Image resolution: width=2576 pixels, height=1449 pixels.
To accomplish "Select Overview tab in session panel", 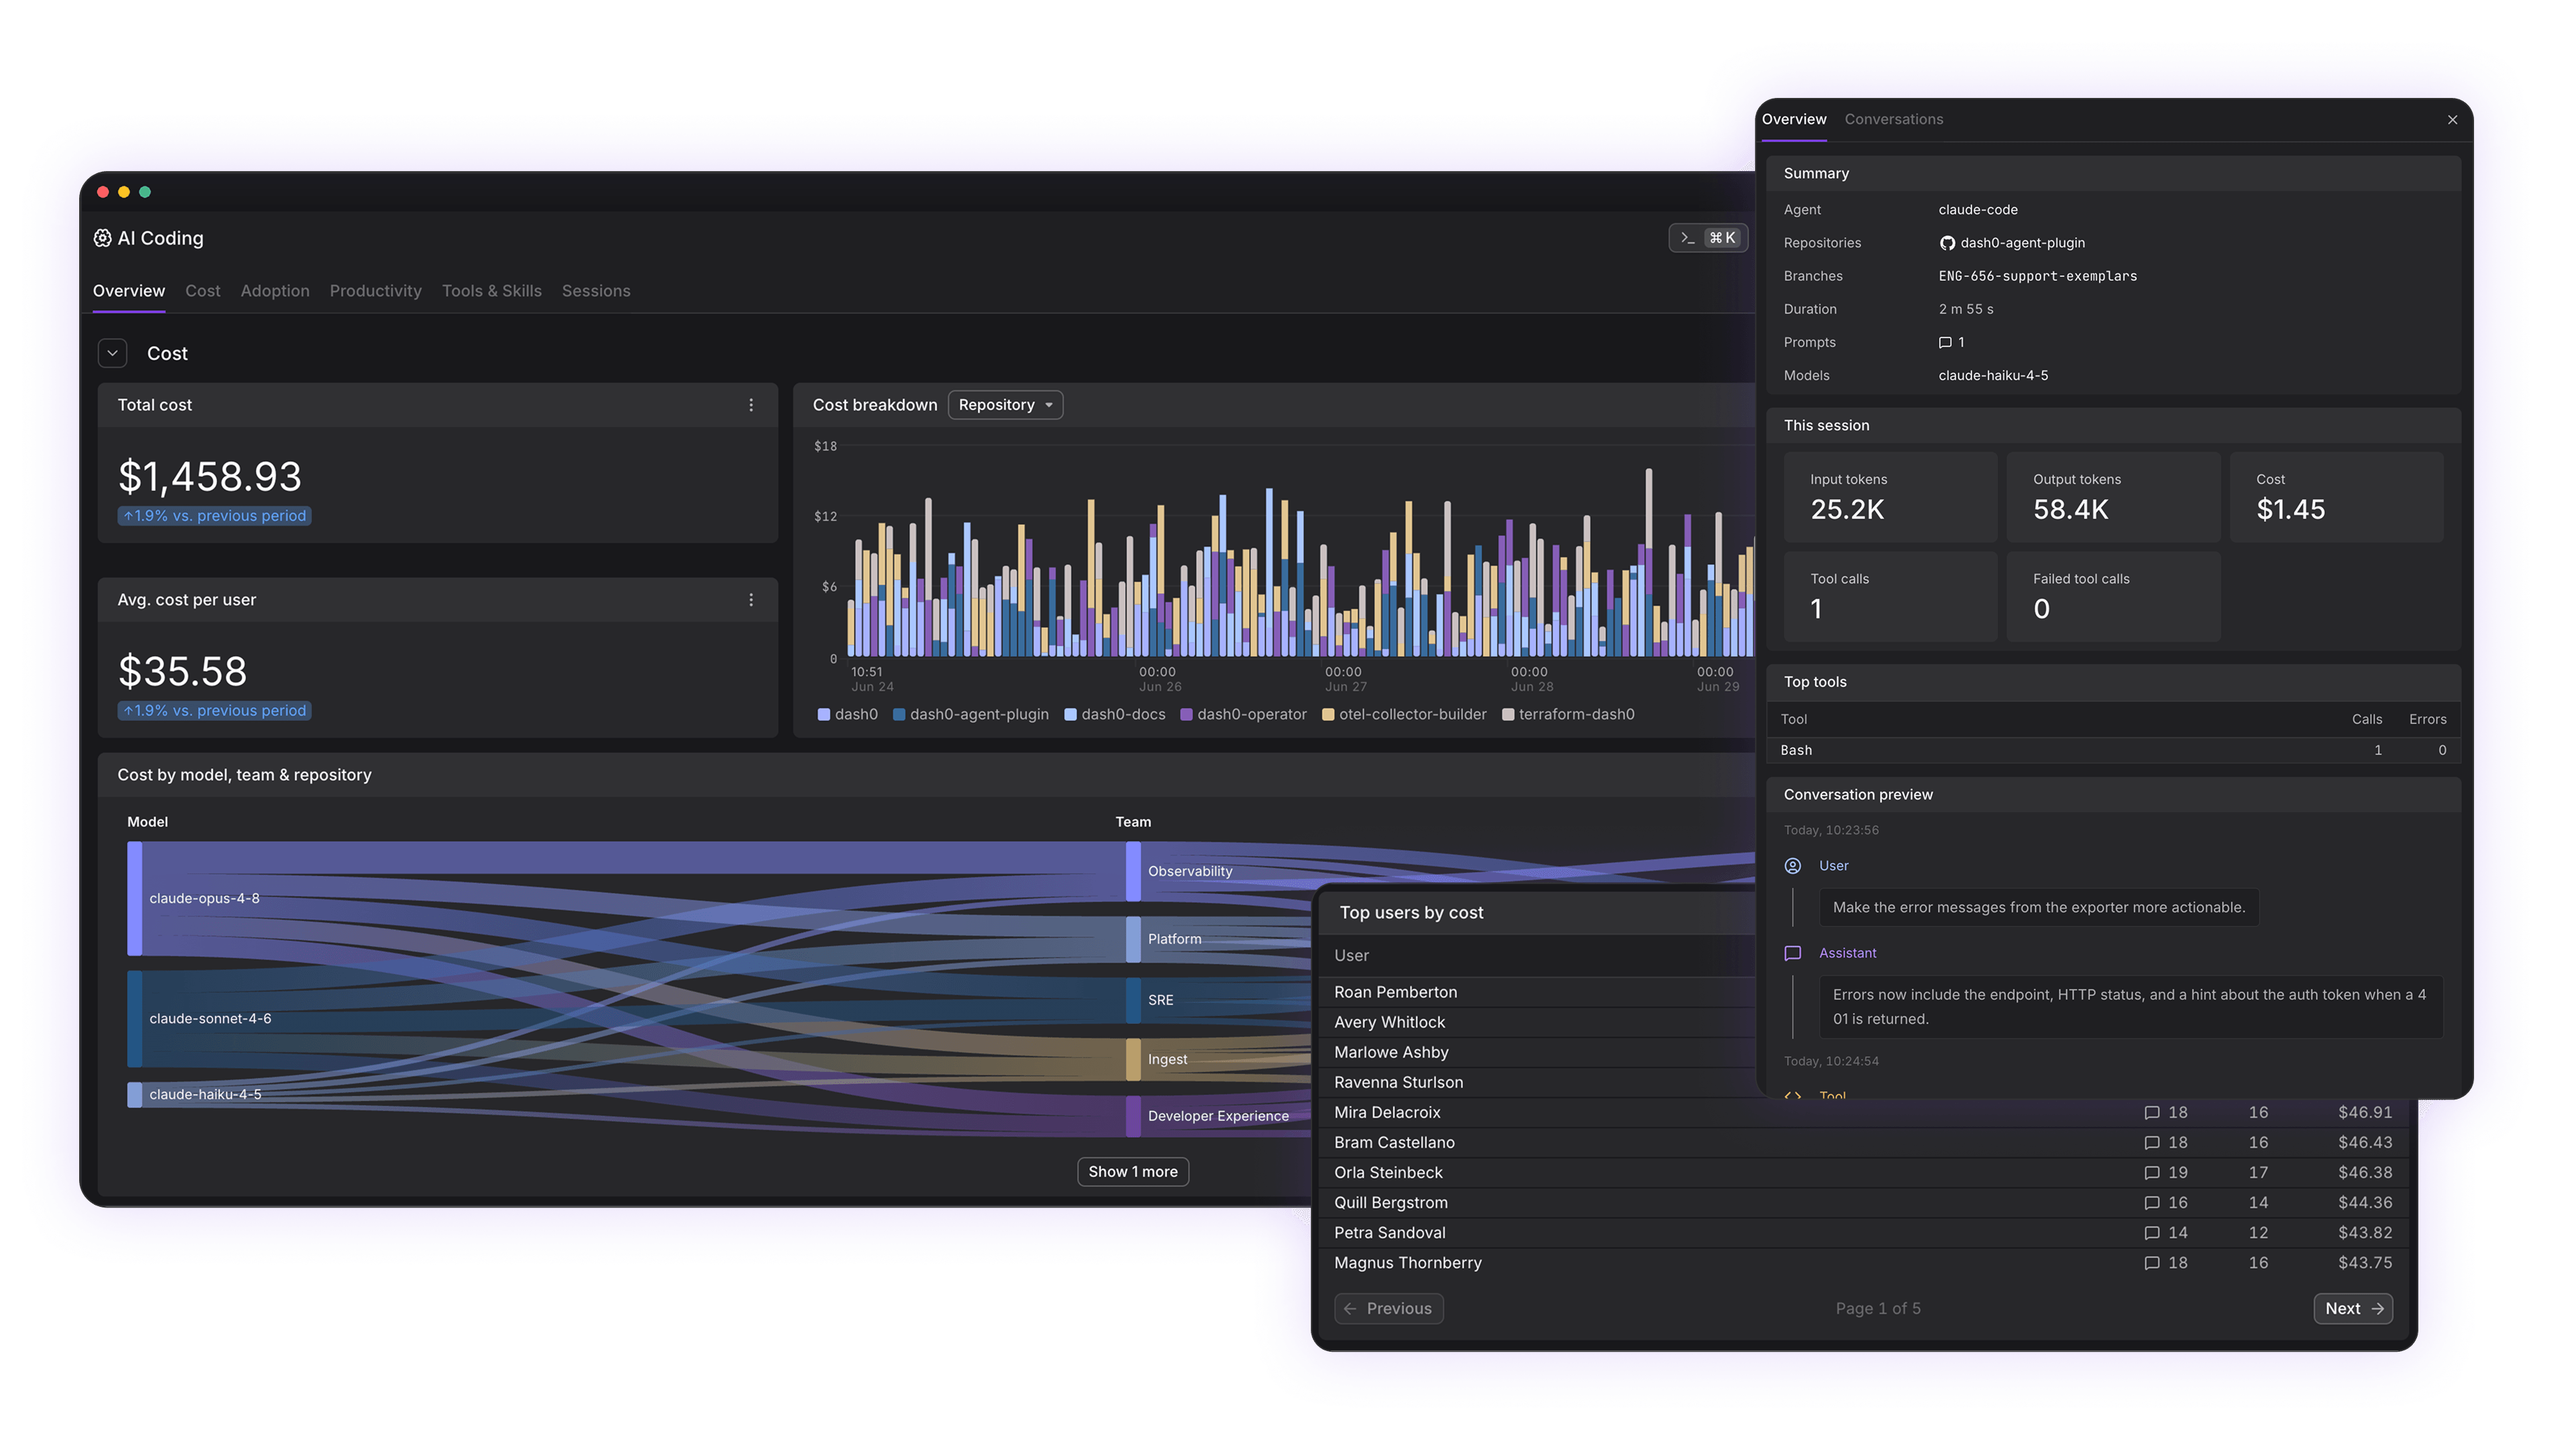I will [1794, 119].
